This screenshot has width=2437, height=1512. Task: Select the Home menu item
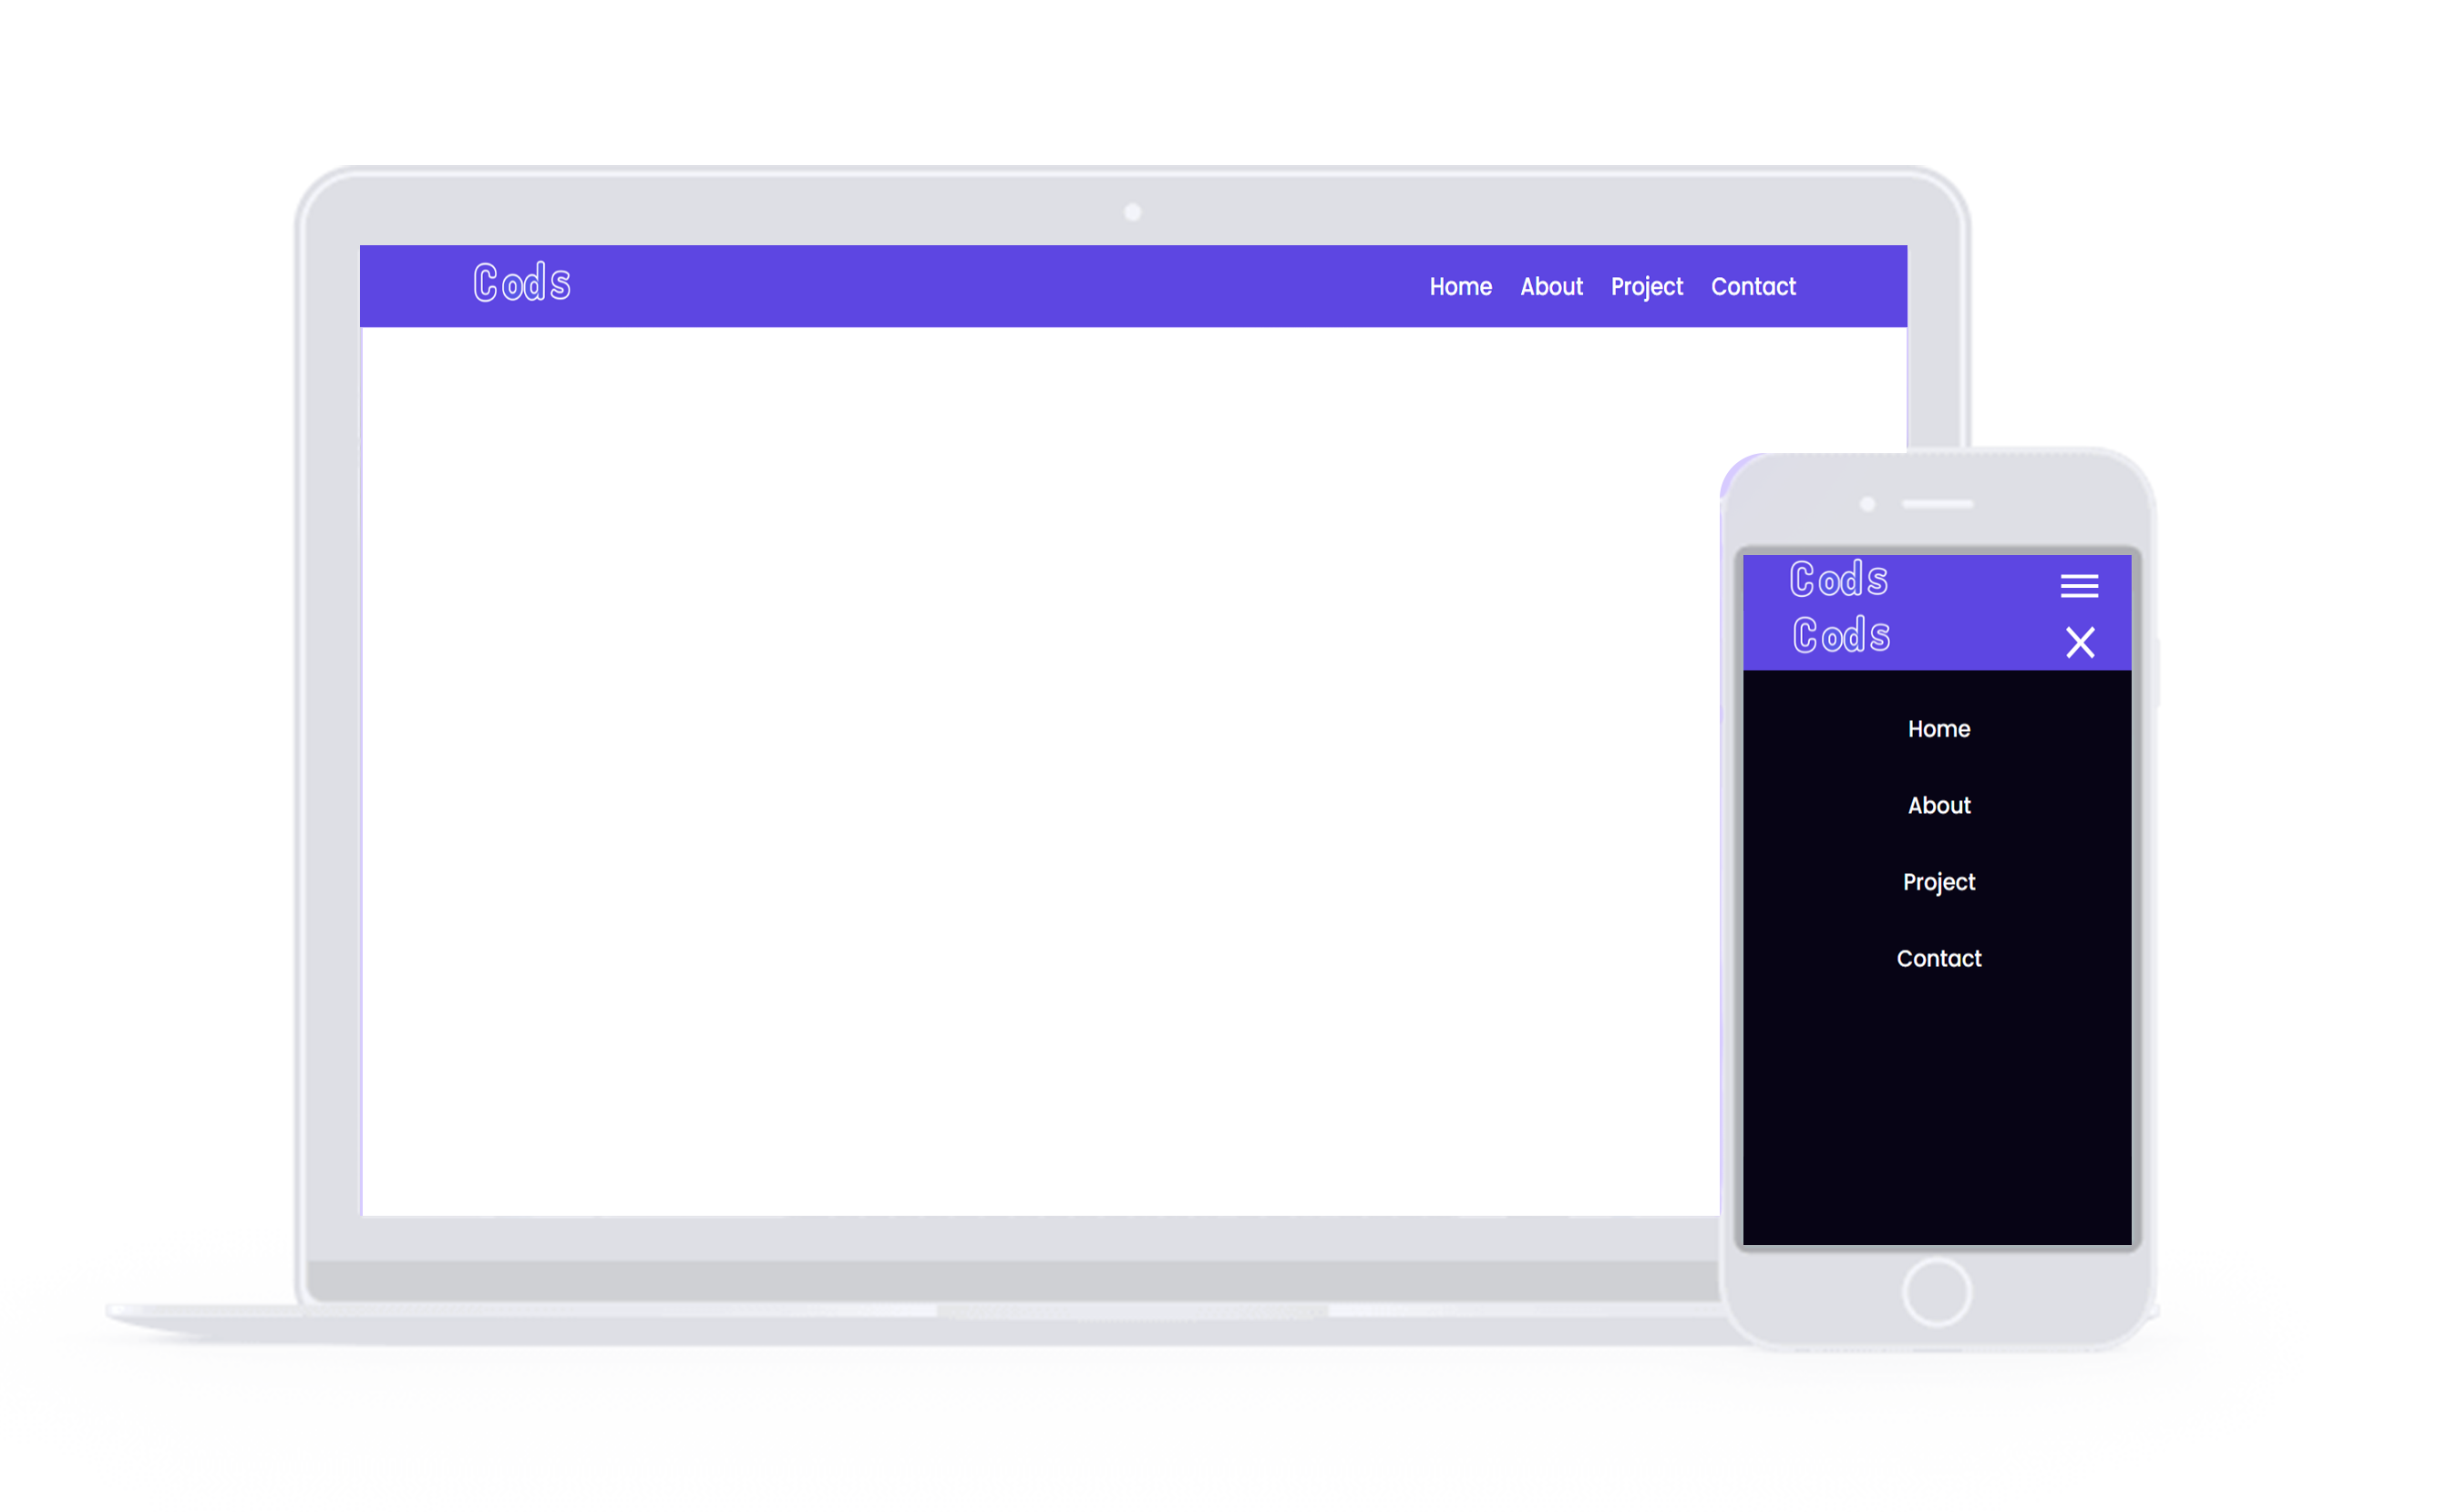(x=1460, y=287)
